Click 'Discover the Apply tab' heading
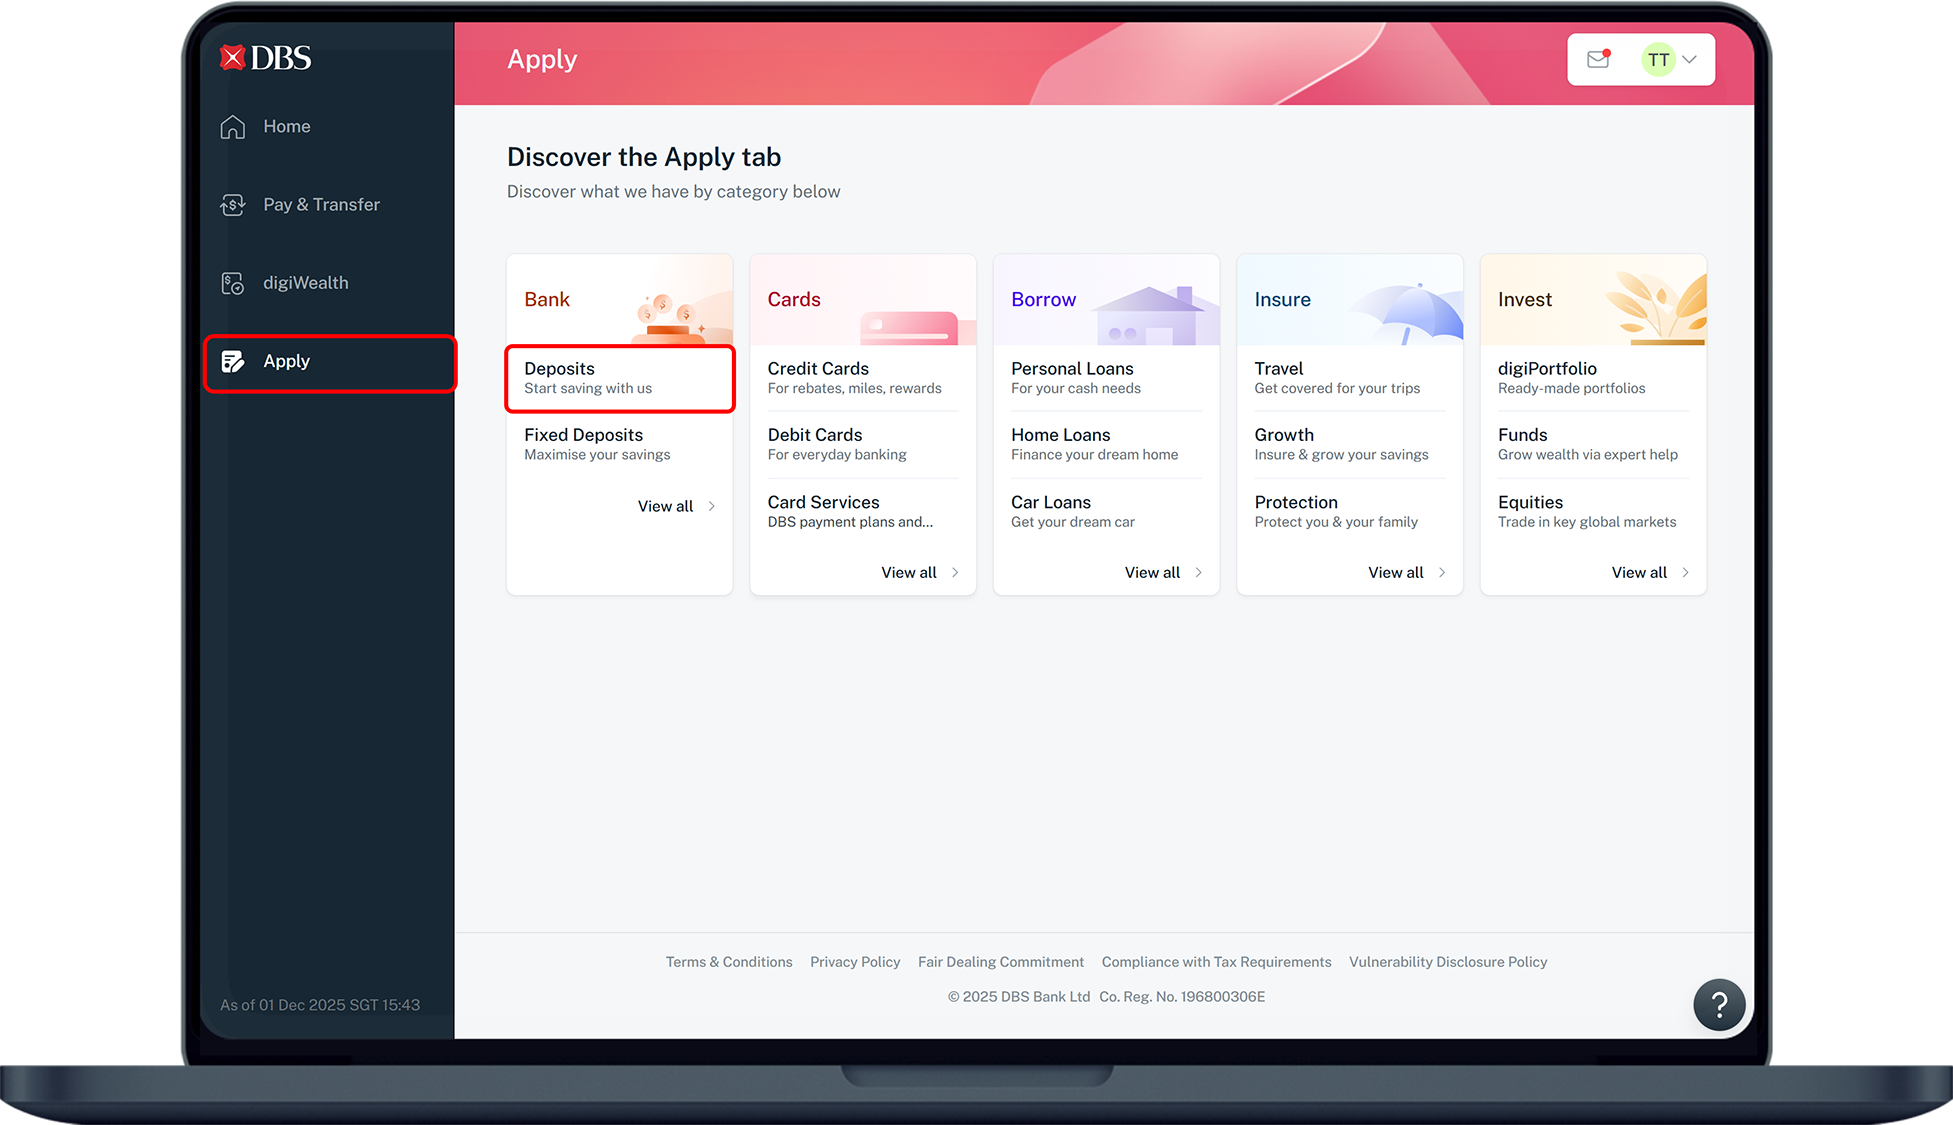The image size is (1953, 1125). tap(644, 157)
